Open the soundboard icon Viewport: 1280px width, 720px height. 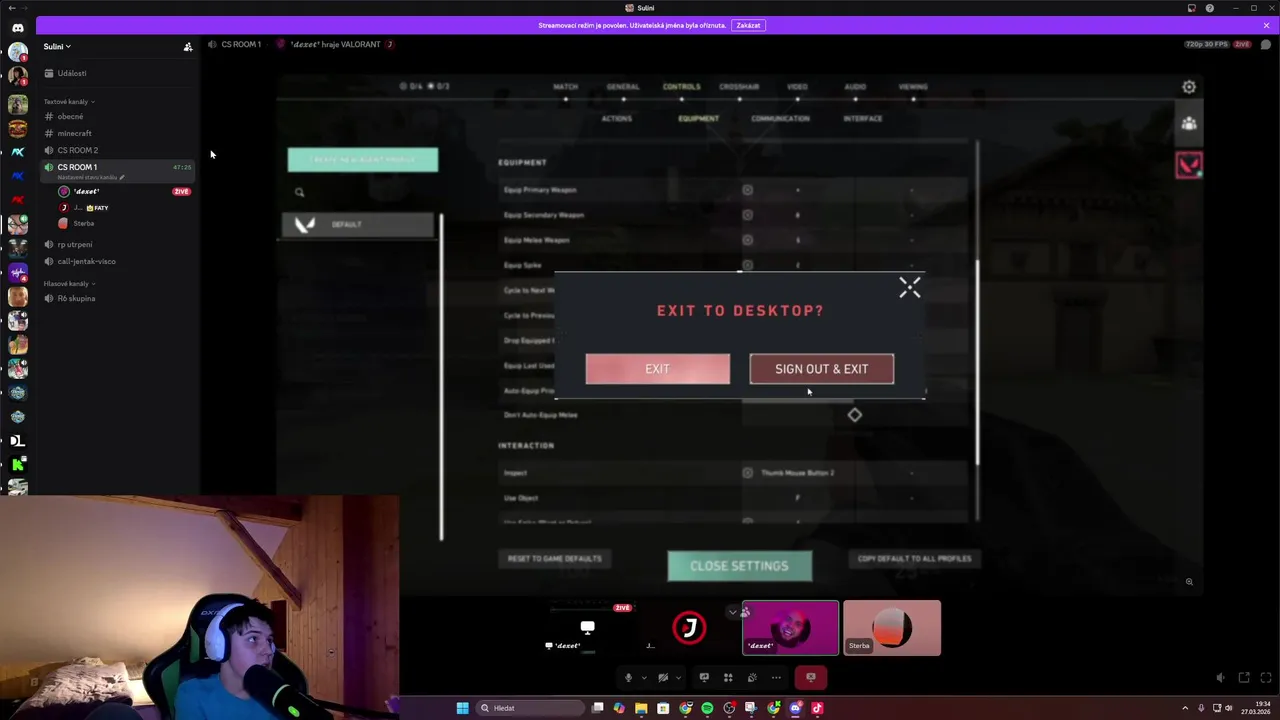pyautogui.click(x=752, y=678)
